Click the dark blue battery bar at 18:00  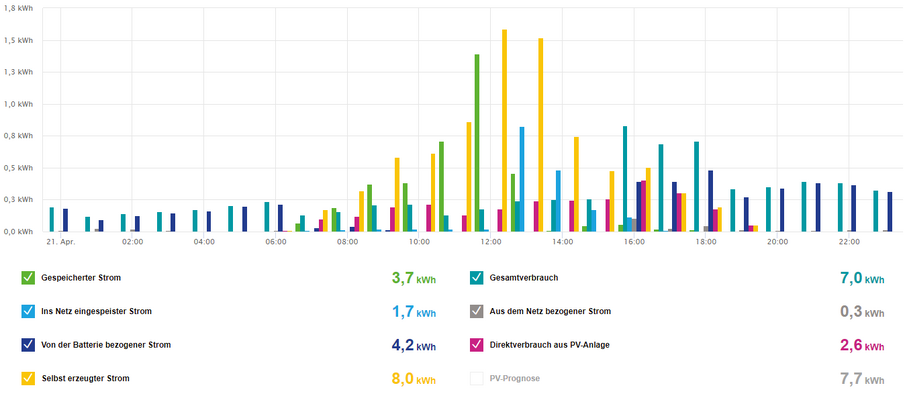[x=710, y=201]
